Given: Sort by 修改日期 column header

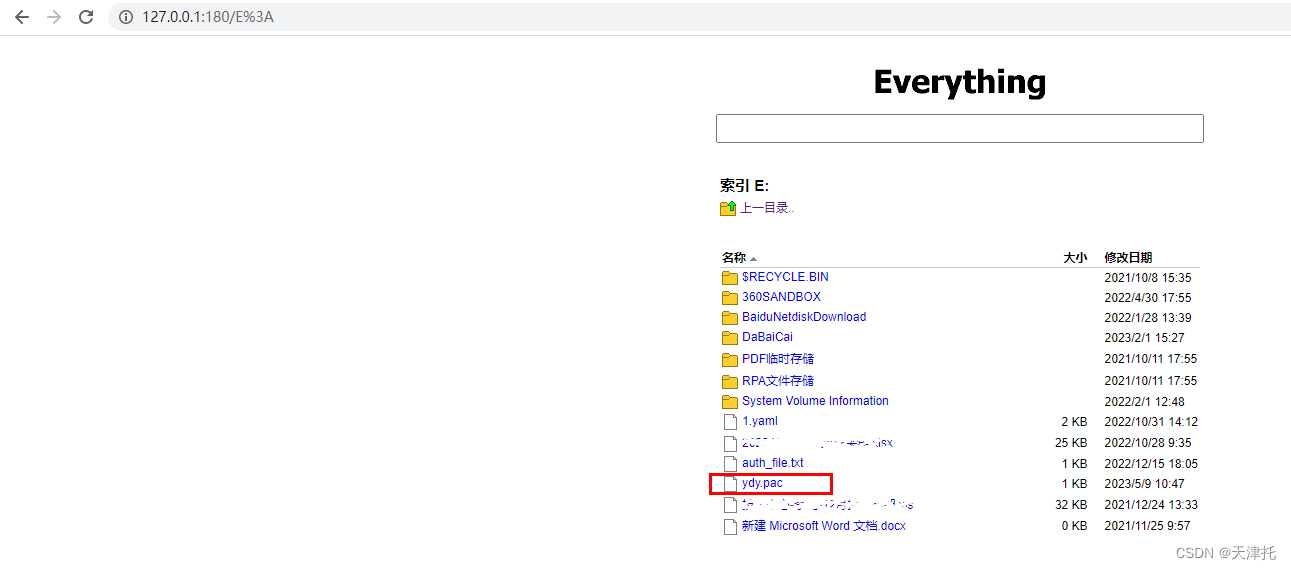Looking at the screenshot, I should (x=1128, y=258).
